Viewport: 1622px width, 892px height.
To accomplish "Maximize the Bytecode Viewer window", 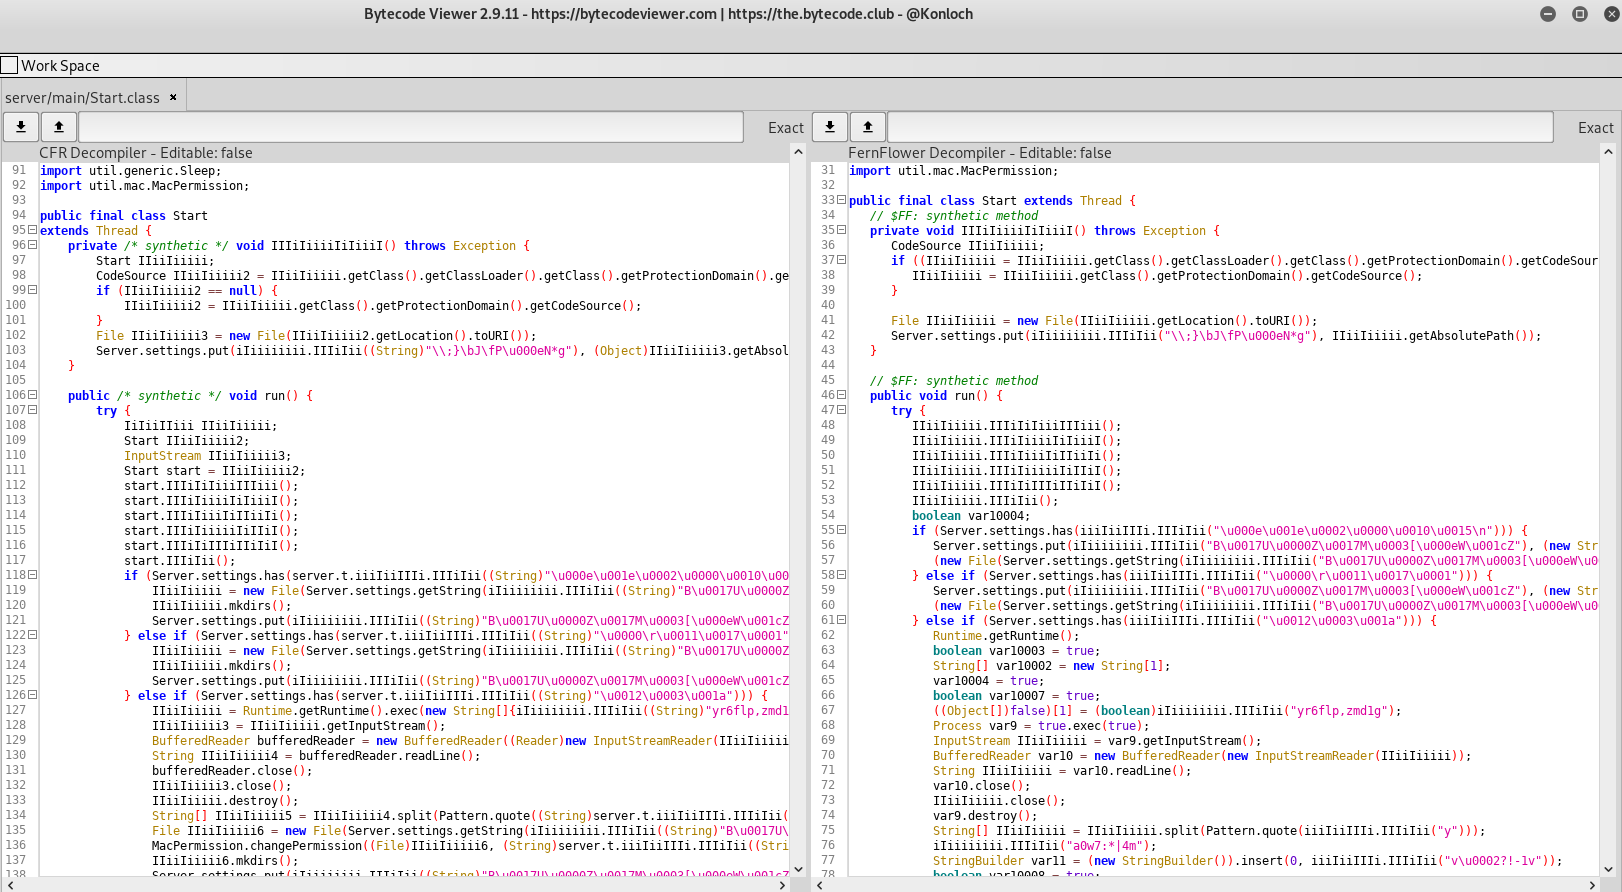I will (x=1580, y=14).
